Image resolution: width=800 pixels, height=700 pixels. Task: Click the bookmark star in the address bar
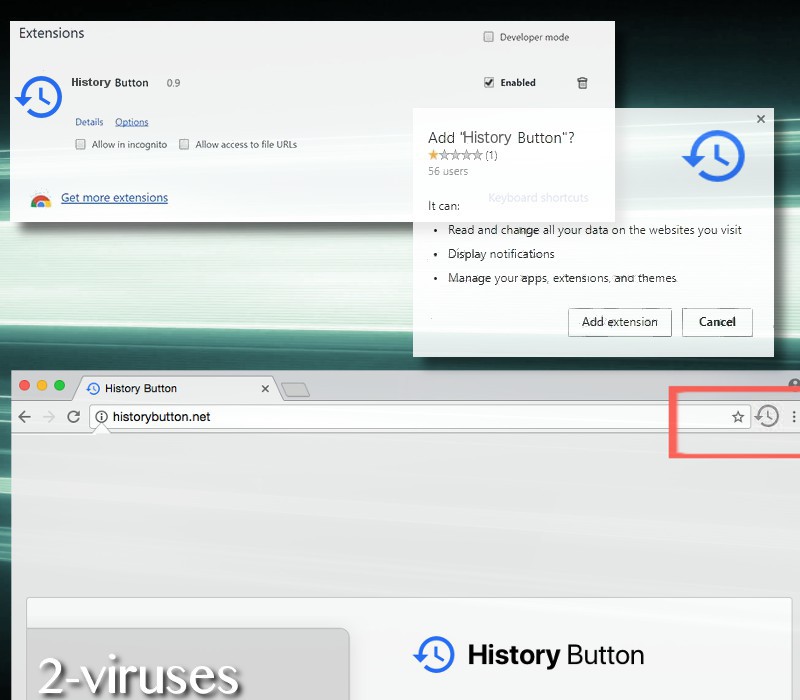pyautogui.click(x=738, y=417)
